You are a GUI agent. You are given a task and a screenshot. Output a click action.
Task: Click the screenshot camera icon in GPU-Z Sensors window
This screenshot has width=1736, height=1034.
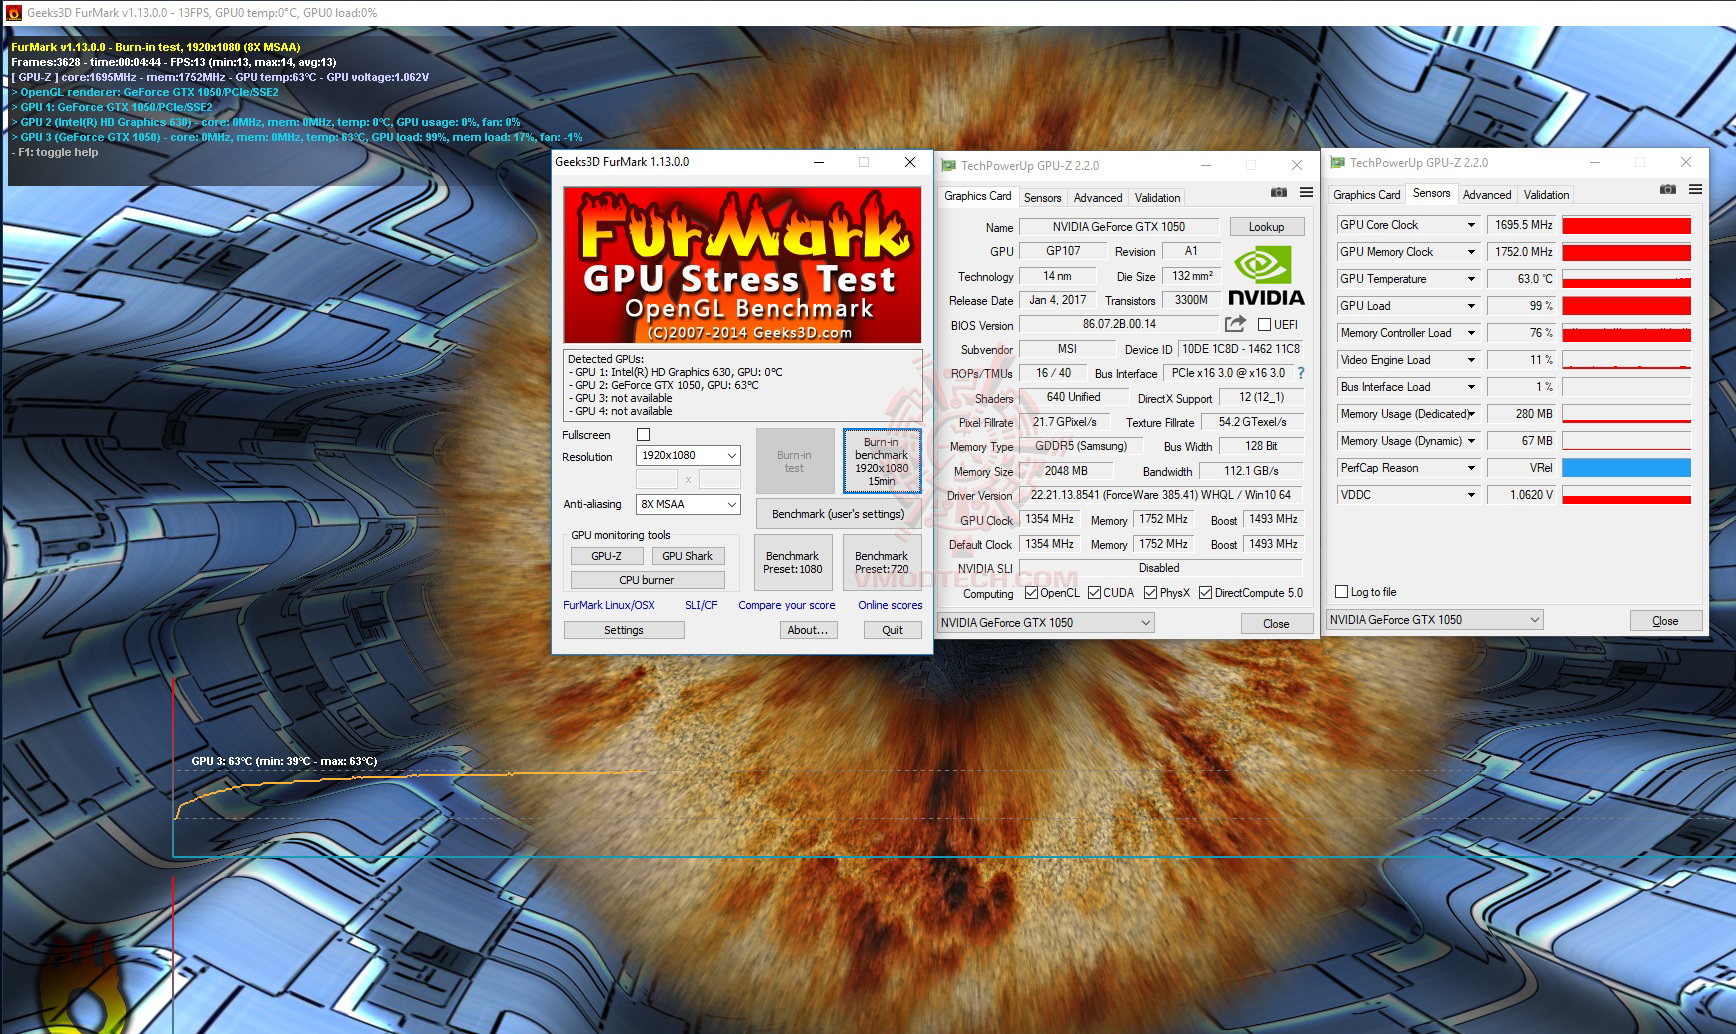(x=1667, y=189)
